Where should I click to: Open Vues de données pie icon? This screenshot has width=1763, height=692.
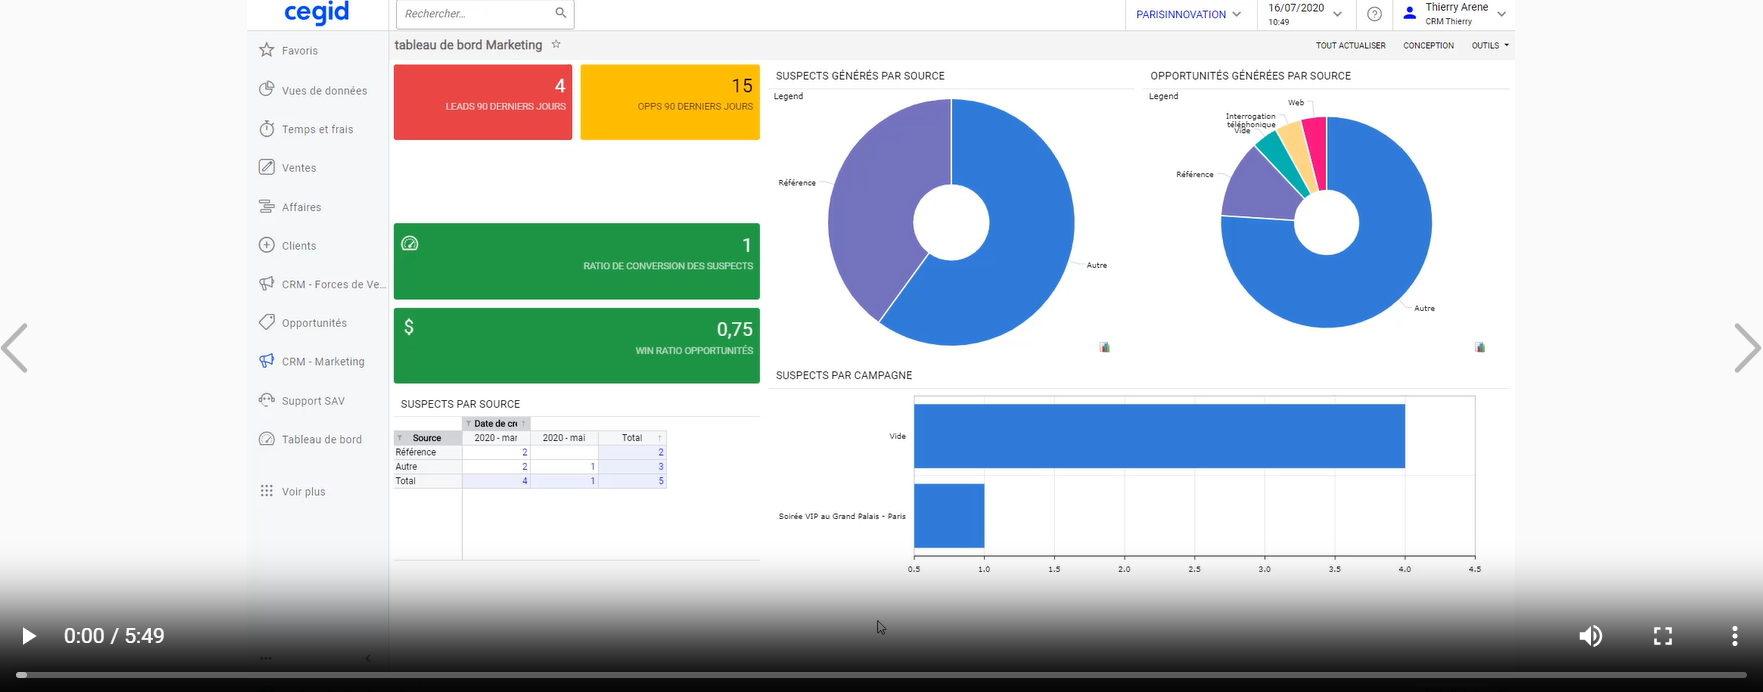tap(266, 89)
